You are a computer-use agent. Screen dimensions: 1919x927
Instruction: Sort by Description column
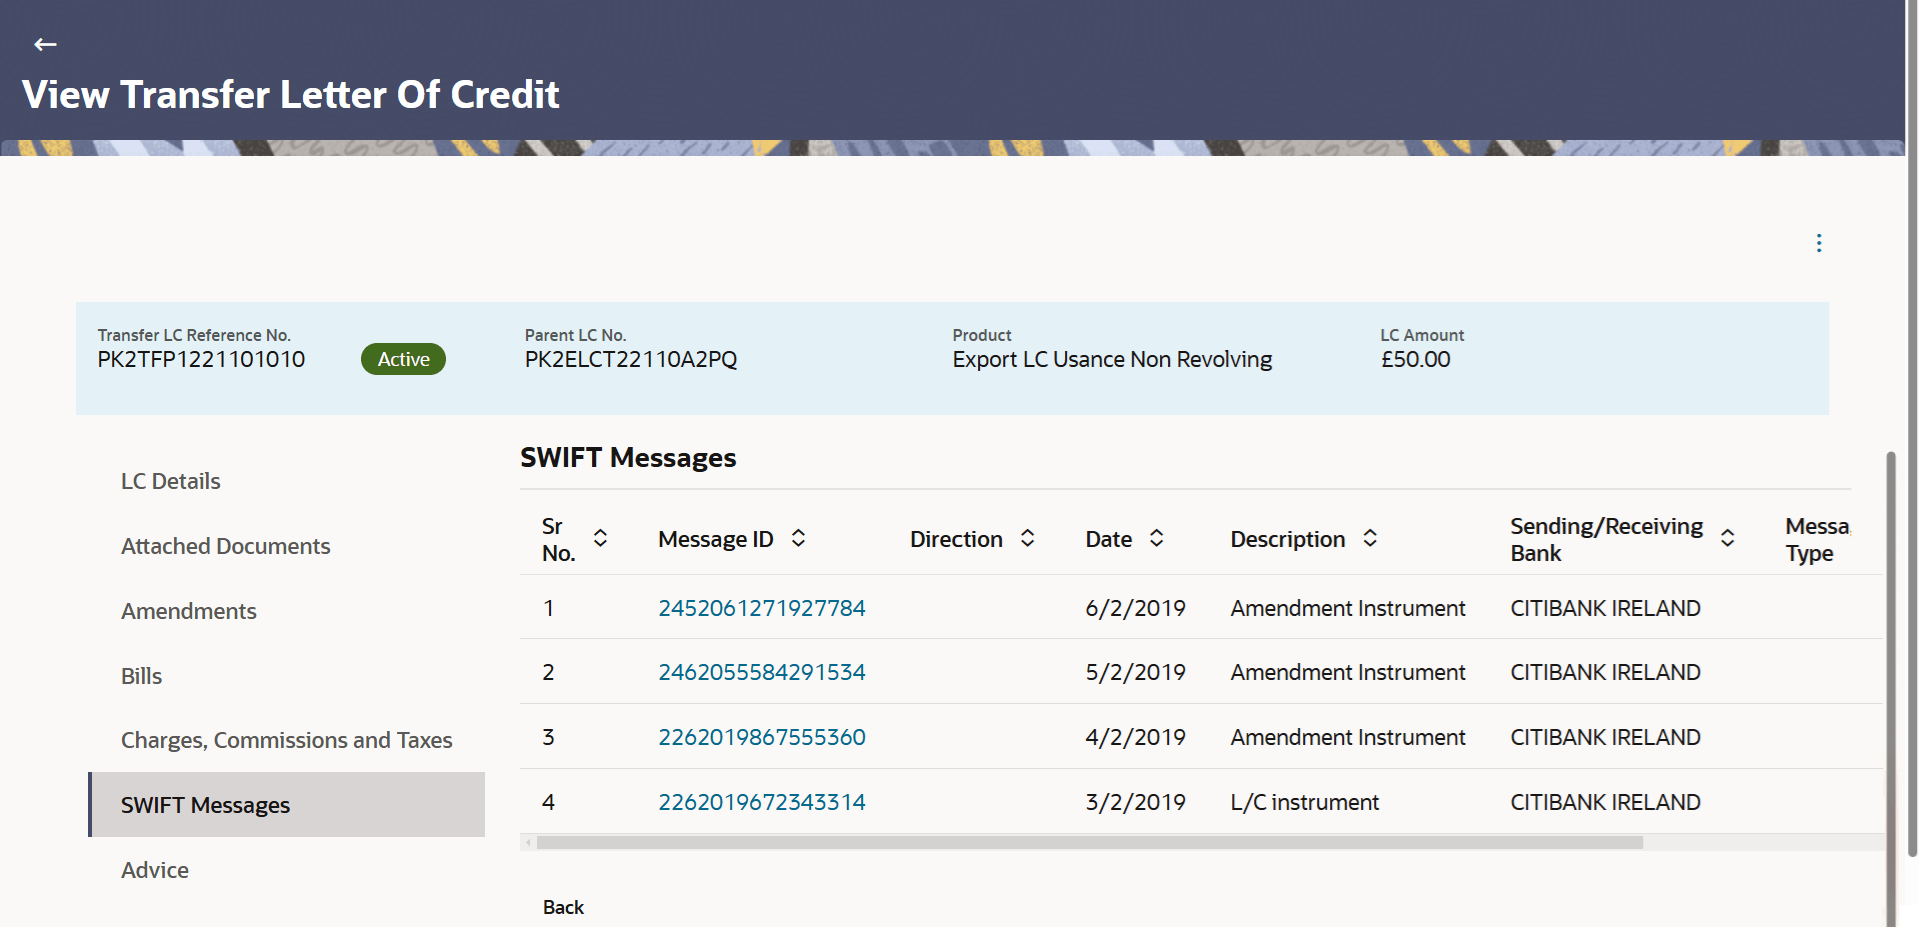pos(1370,538)
